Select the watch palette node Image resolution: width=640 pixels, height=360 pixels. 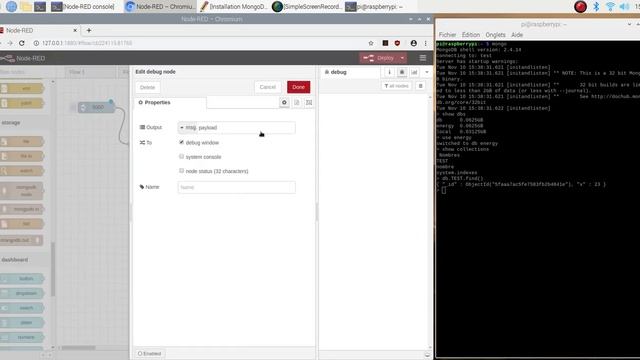click(x=22, y=171)
